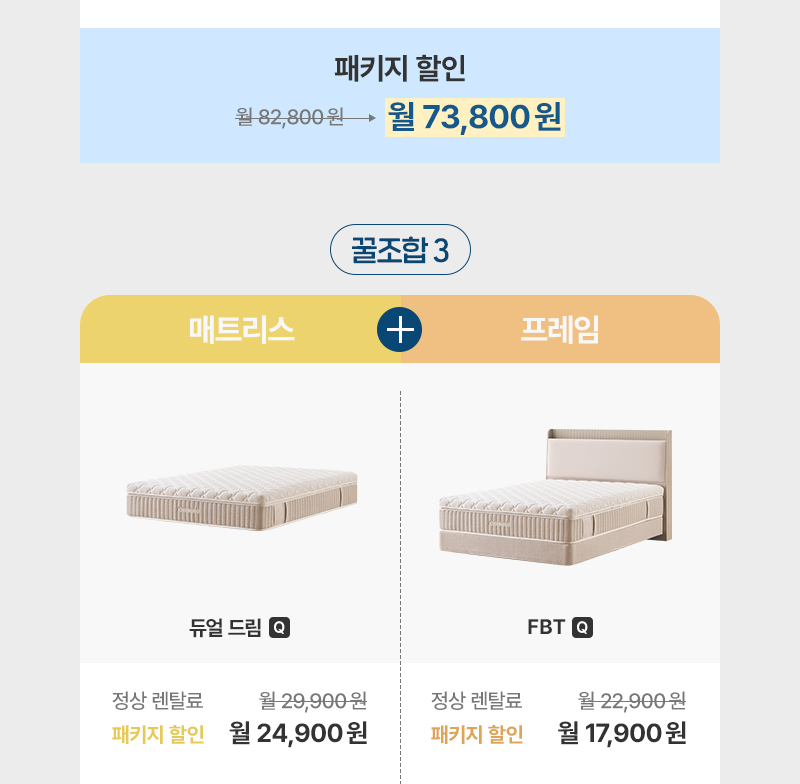Viewport: 800px width, 784px height.
Task: Click frame regular price 월 22,900원
Action: click(x=632, y=700)
